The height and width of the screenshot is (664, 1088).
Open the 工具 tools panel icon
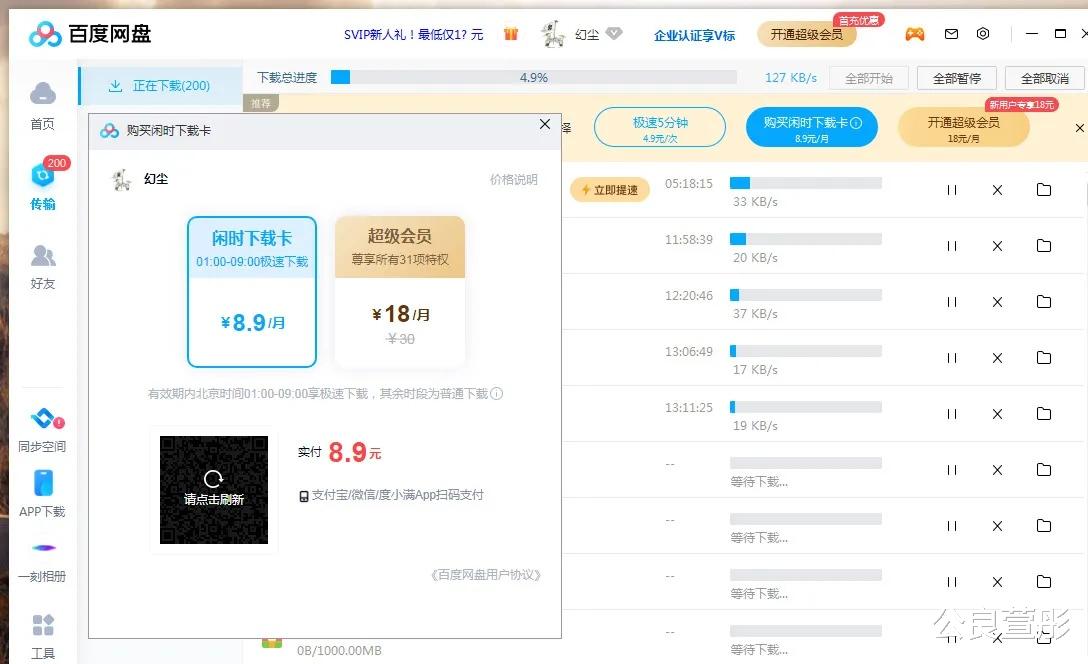42,628
